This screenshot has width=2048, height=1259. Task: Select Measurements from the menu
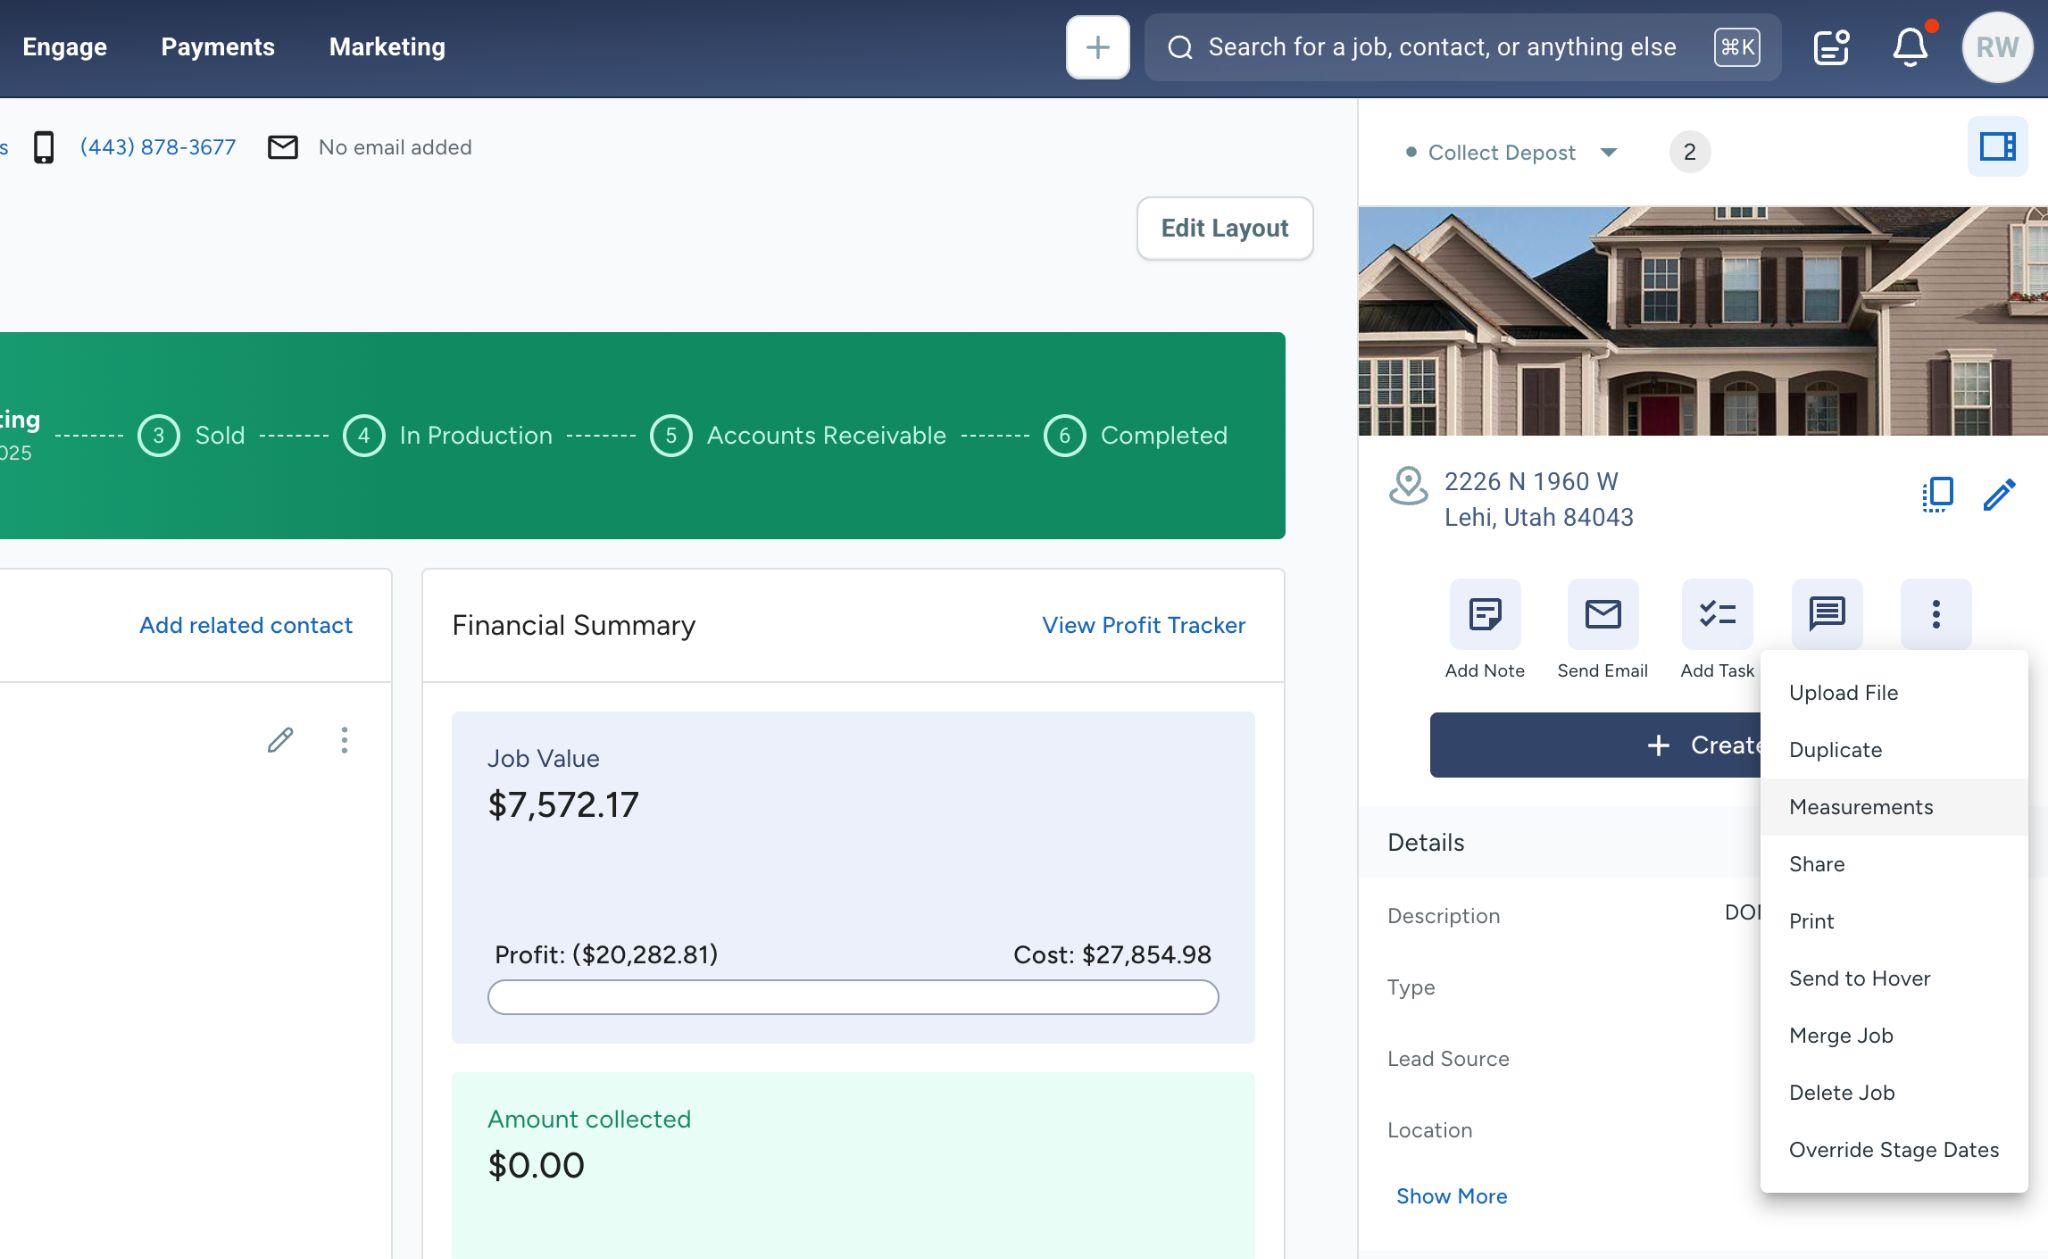[x=1860, y=807]
